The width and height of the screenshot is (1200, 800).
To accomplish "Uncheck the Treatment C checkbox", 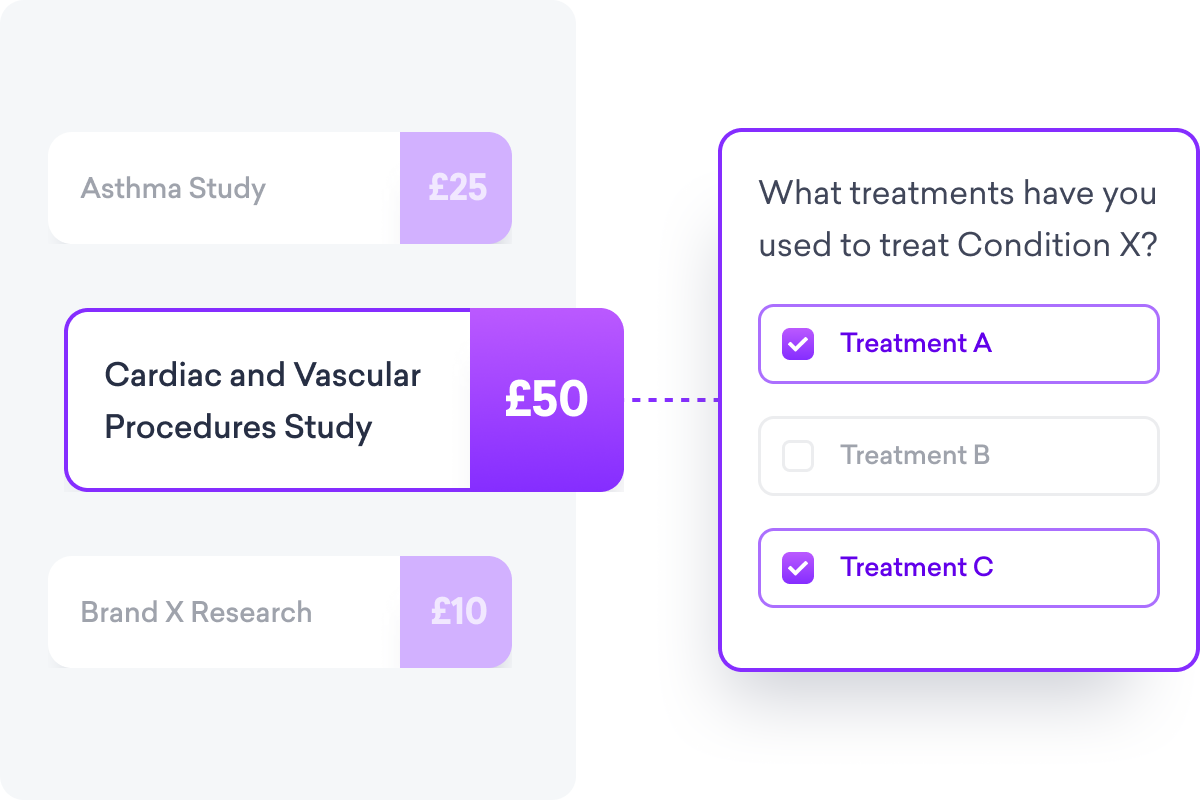I will click(x=798, y=568).
